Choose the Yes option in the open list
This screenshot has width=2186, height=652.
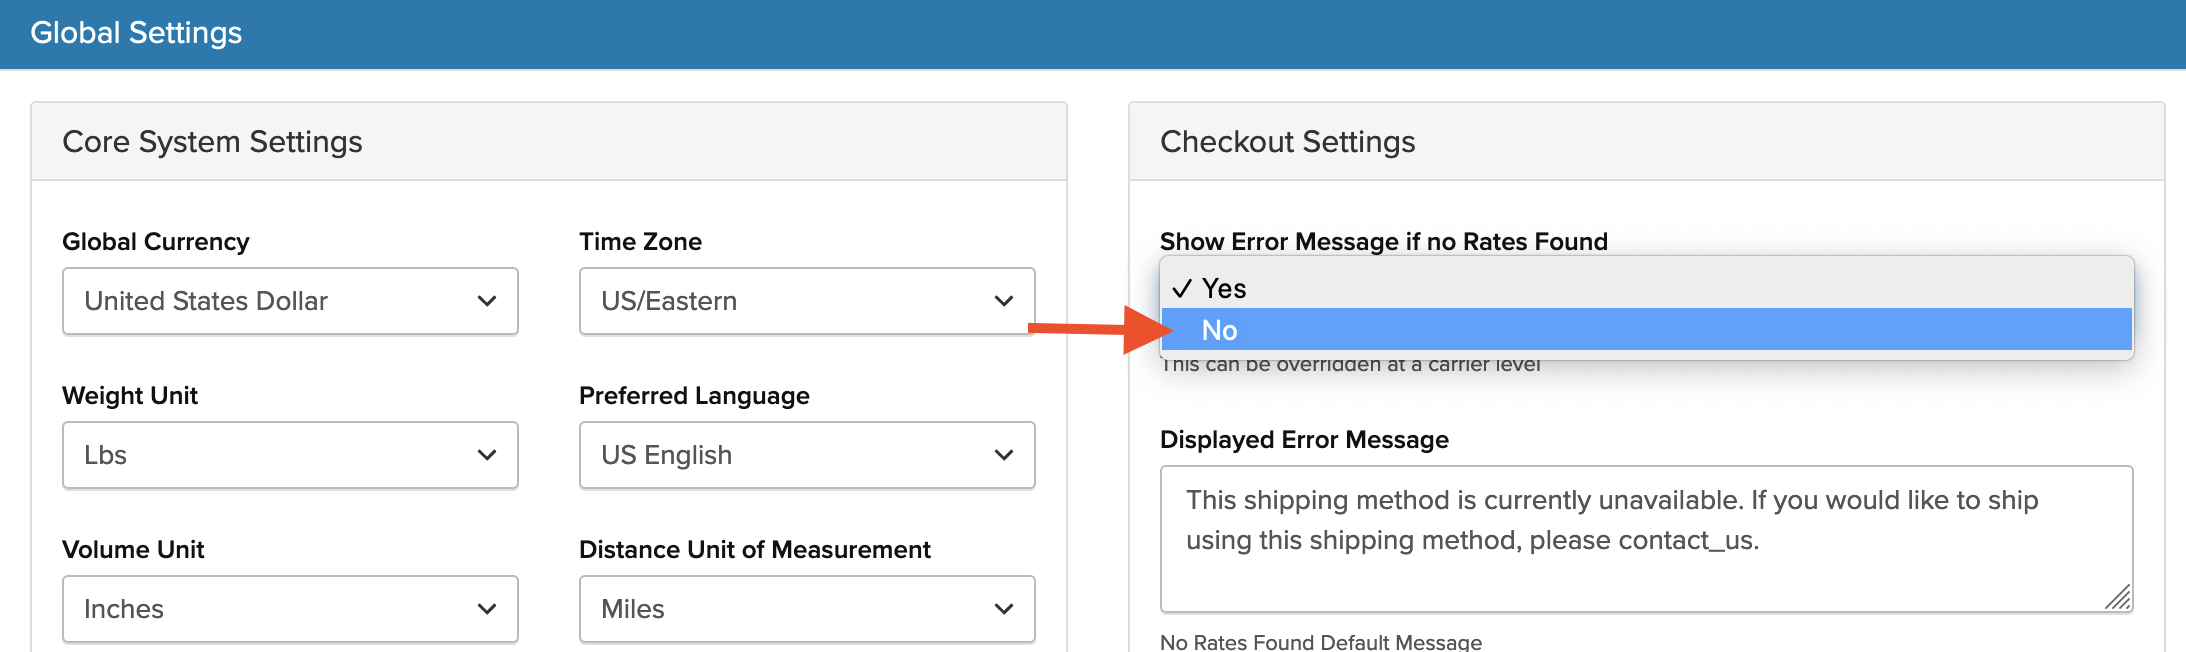[x=1224, y=289]
